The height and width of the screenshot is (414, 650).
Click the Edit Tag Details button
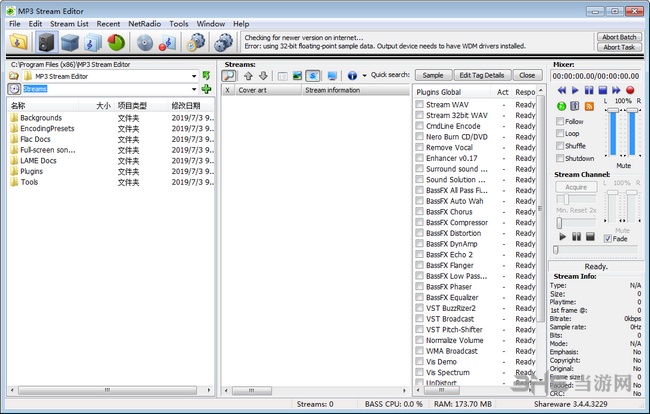point(482,75)
